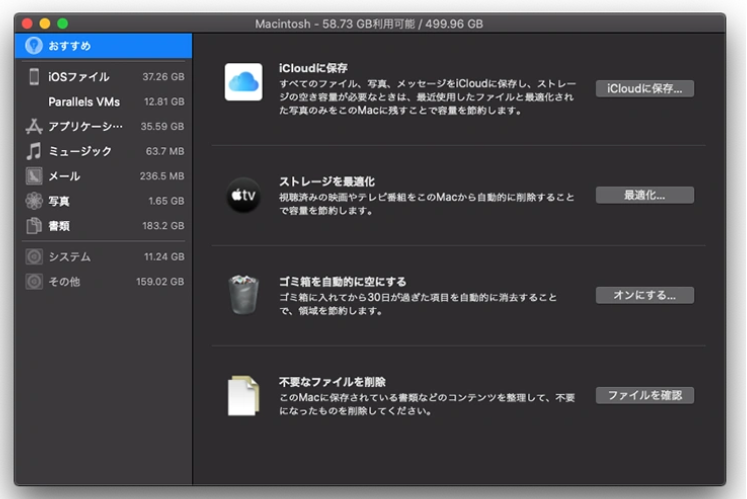Click the その他 gear icon
Image resolution: width=747 pixels, height=499 pixels.
pos(34,282)
